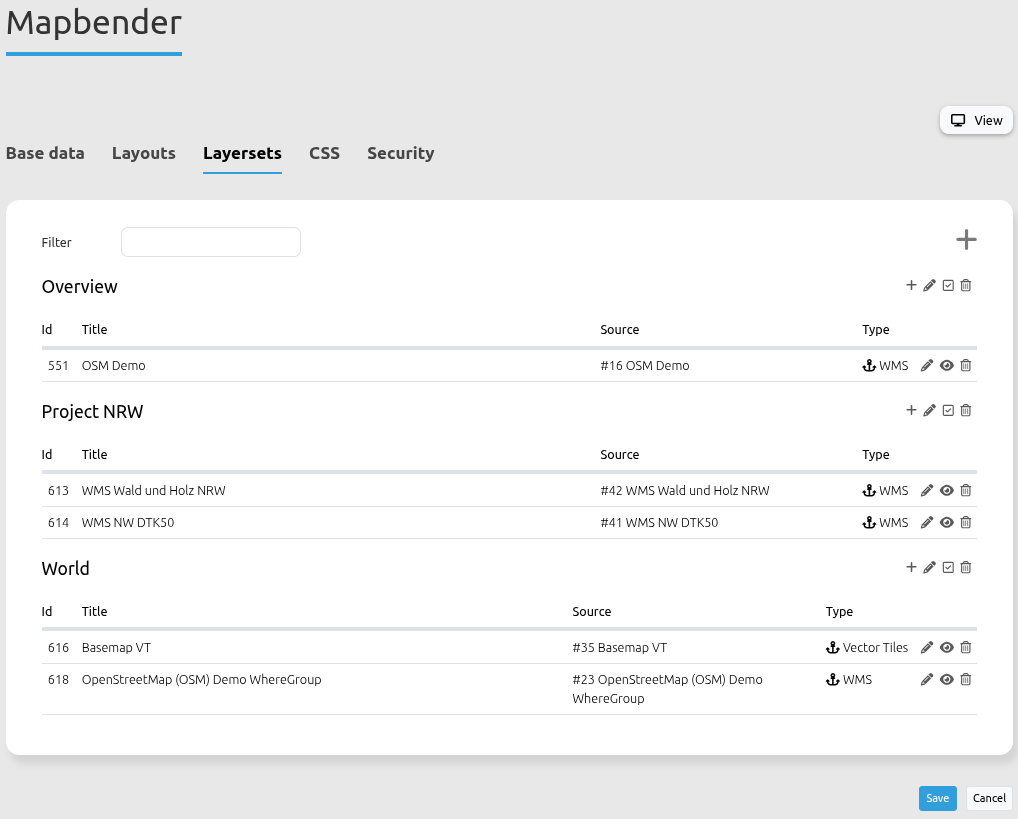This screenshot has width=1018, height=819.
Task: Edit the Basemap VT instance
Action: click(x=927, y=648)
